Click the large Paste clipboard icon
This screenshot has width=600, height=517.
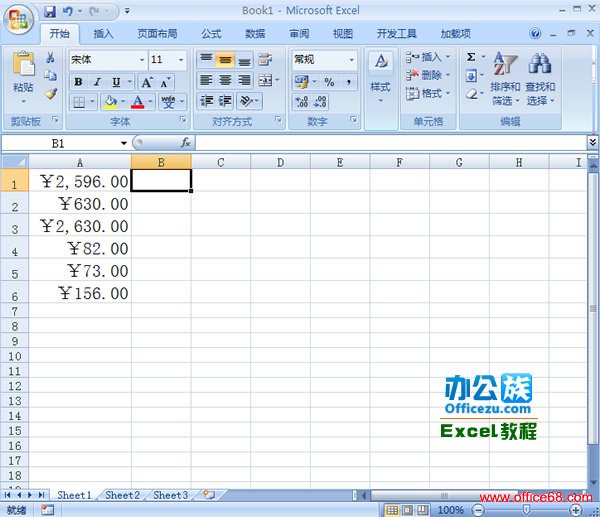[x=23, y=63]
